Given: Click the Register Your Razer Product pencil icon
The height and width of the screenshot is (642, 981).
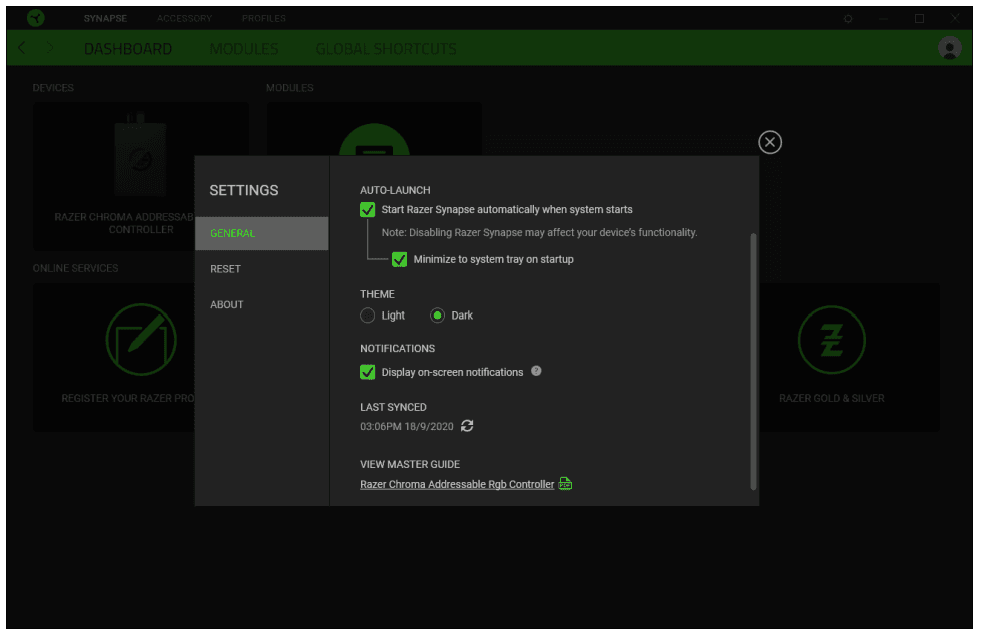Looking at the screenshot, I should [140, 340].
